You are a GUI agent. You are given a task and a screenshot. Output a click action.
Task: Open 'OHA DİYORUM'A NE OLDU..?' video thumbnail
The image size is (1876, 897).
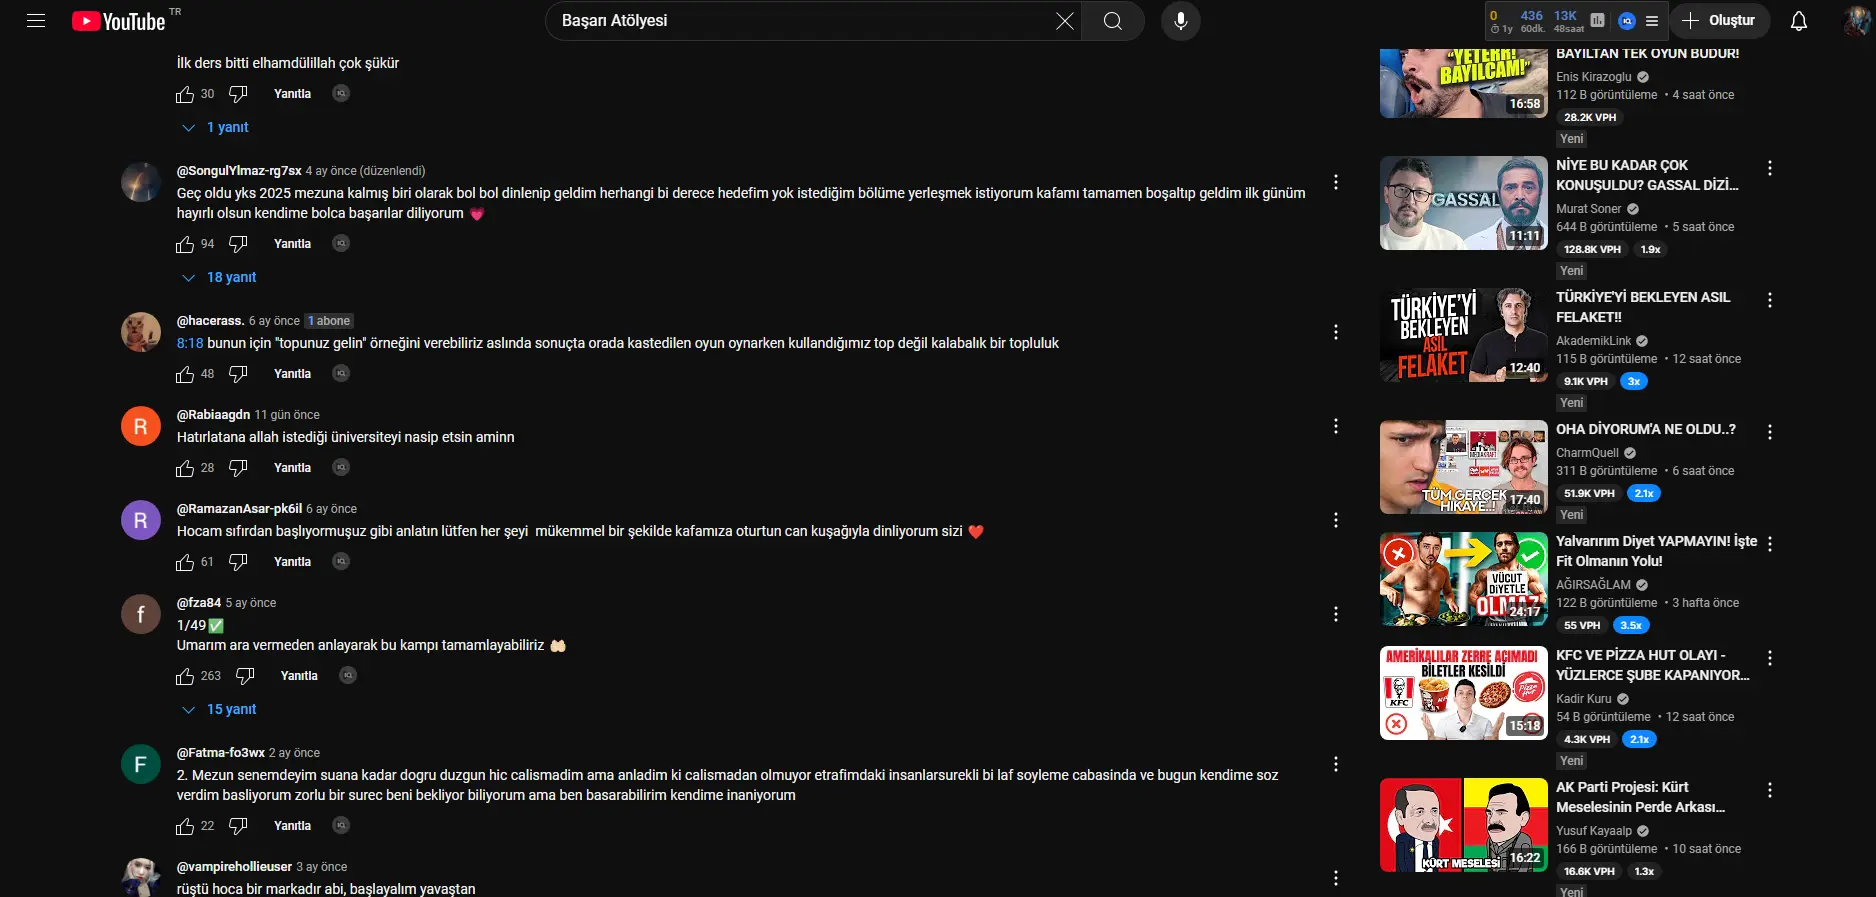click(1464, 467)
